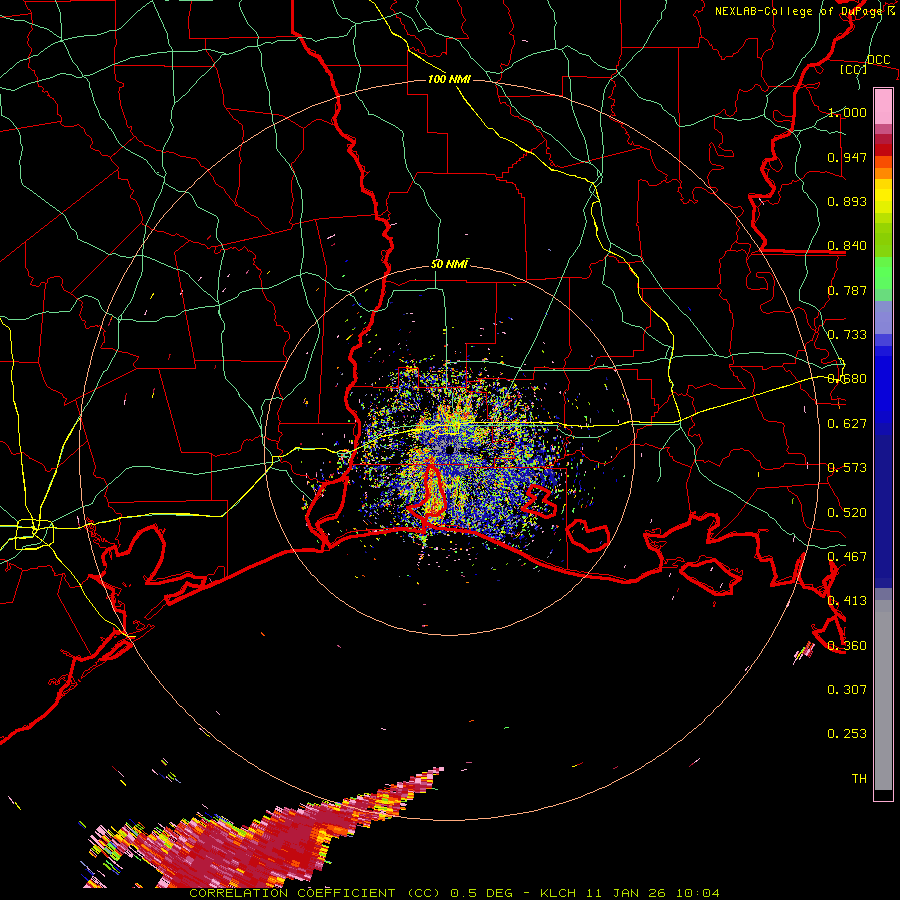Click the "TH" threshold label
Screen dimensions: 900x900
tap(859, 779)
